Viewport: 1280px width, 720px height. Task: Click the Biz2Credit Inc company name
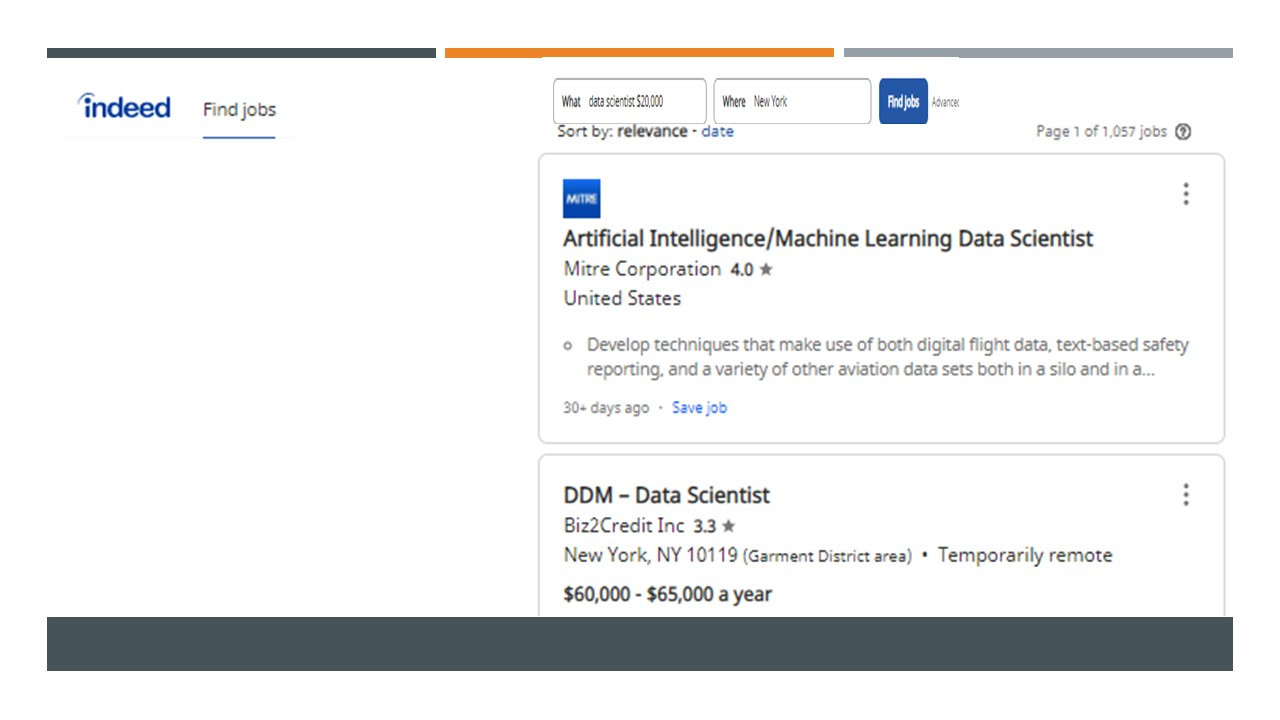(624, 526)
